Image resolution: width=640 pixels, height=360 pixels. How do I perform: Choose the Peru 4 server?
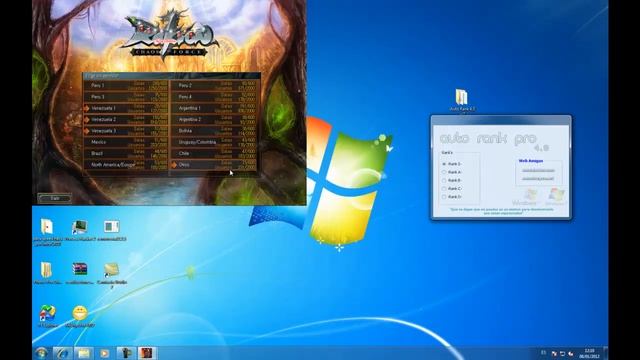213,97
